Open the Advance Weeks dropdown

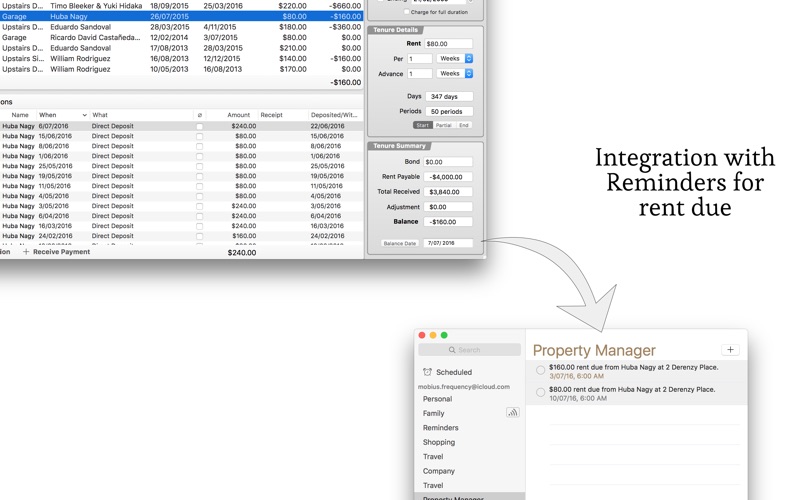click(x=455, y=73)
